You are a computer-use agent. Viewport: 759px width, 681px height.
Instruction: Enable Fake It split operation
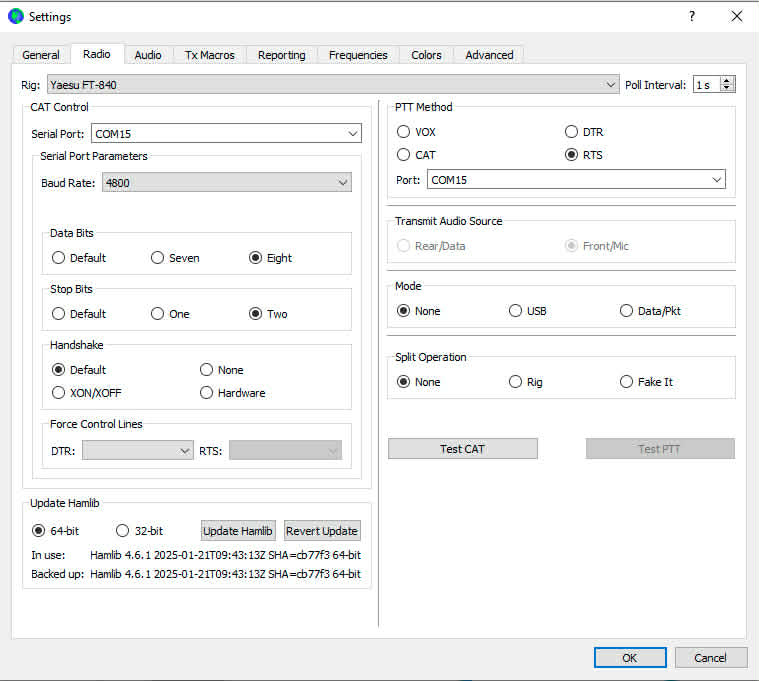[627, 382]
